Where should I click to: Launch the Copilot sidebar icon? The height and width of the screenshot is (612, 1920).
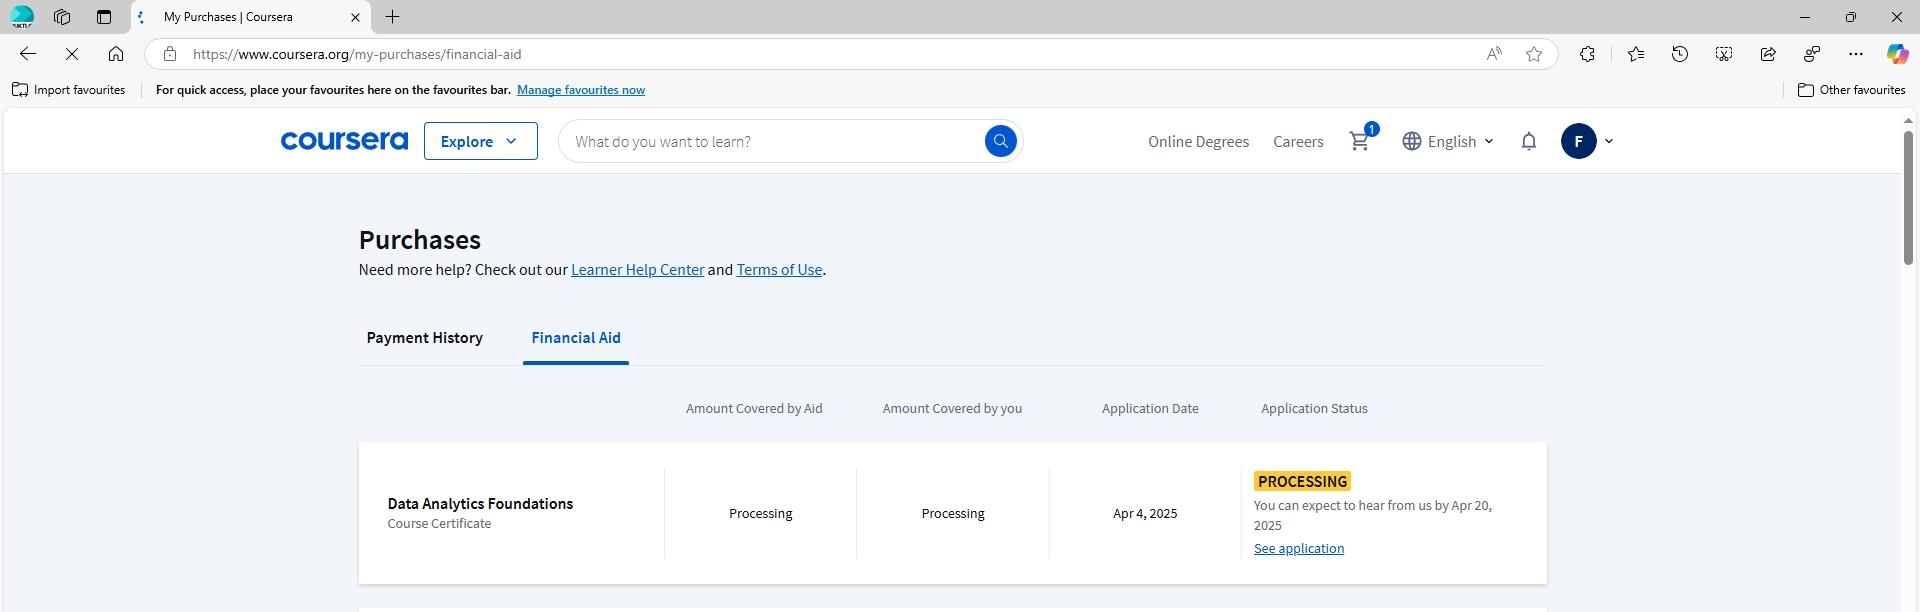1897,54
